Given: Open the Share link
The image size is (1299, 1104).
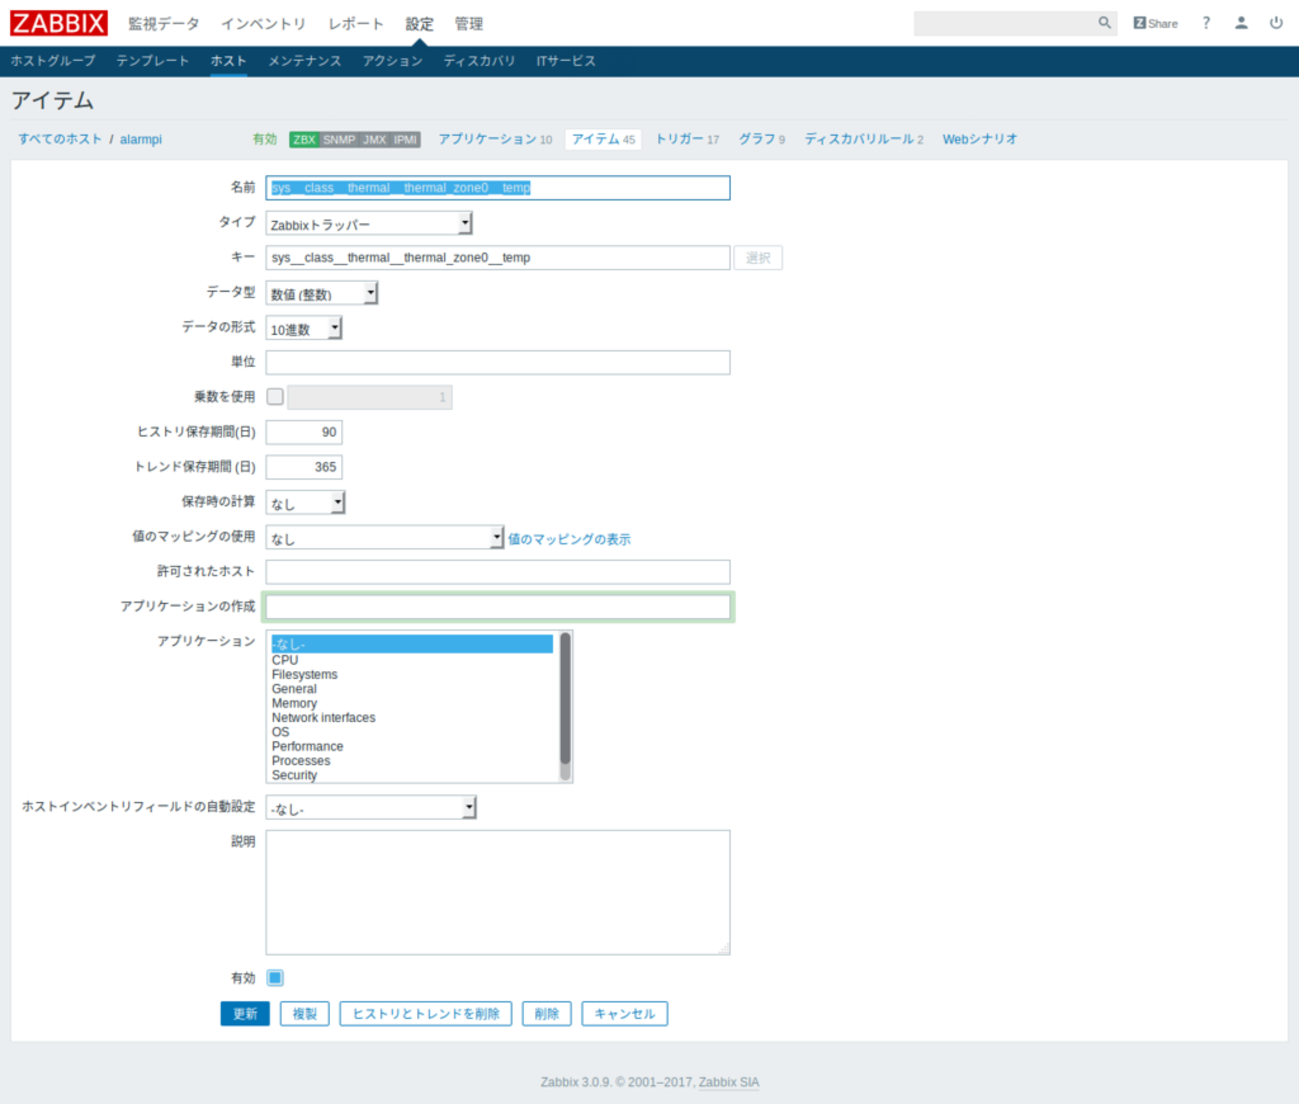Looking at the screenshot, I should (1155, 23).
